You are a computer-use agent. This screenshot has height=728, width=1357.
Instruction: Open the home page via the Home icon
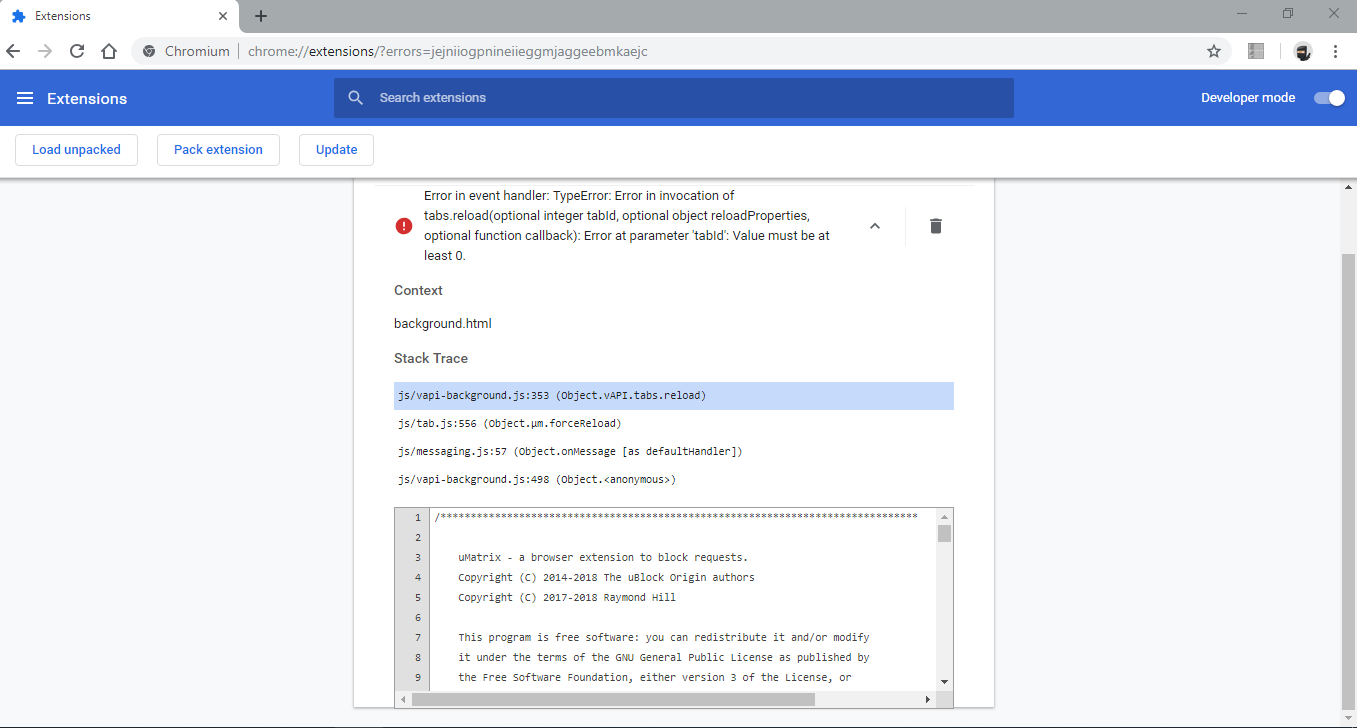click(x=109, y=51)
